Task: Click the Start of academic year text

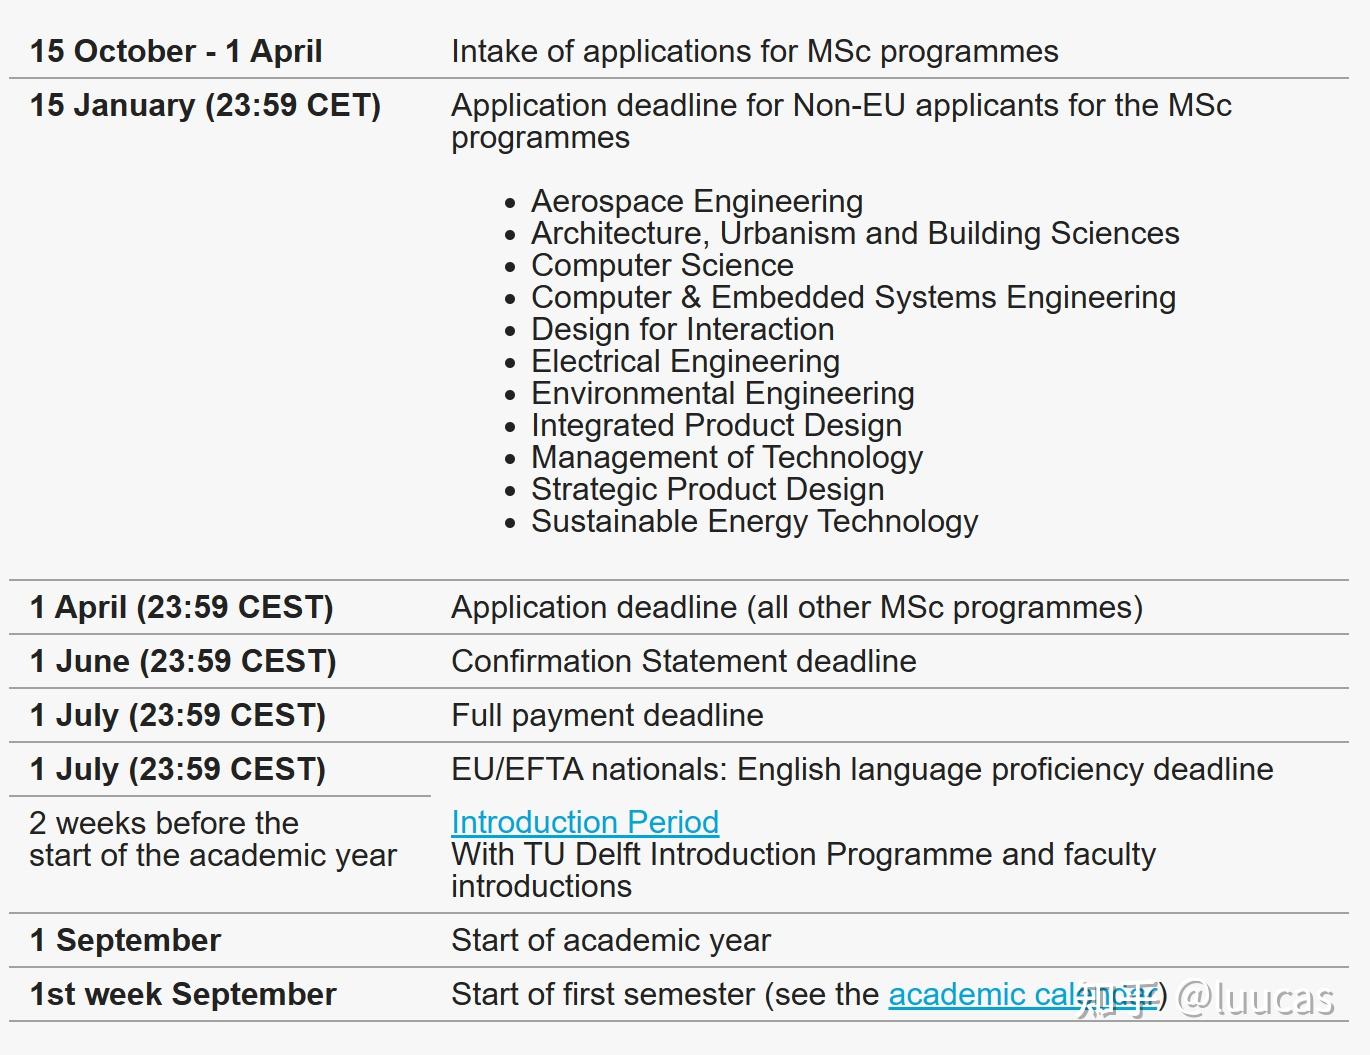Action: 610,940
